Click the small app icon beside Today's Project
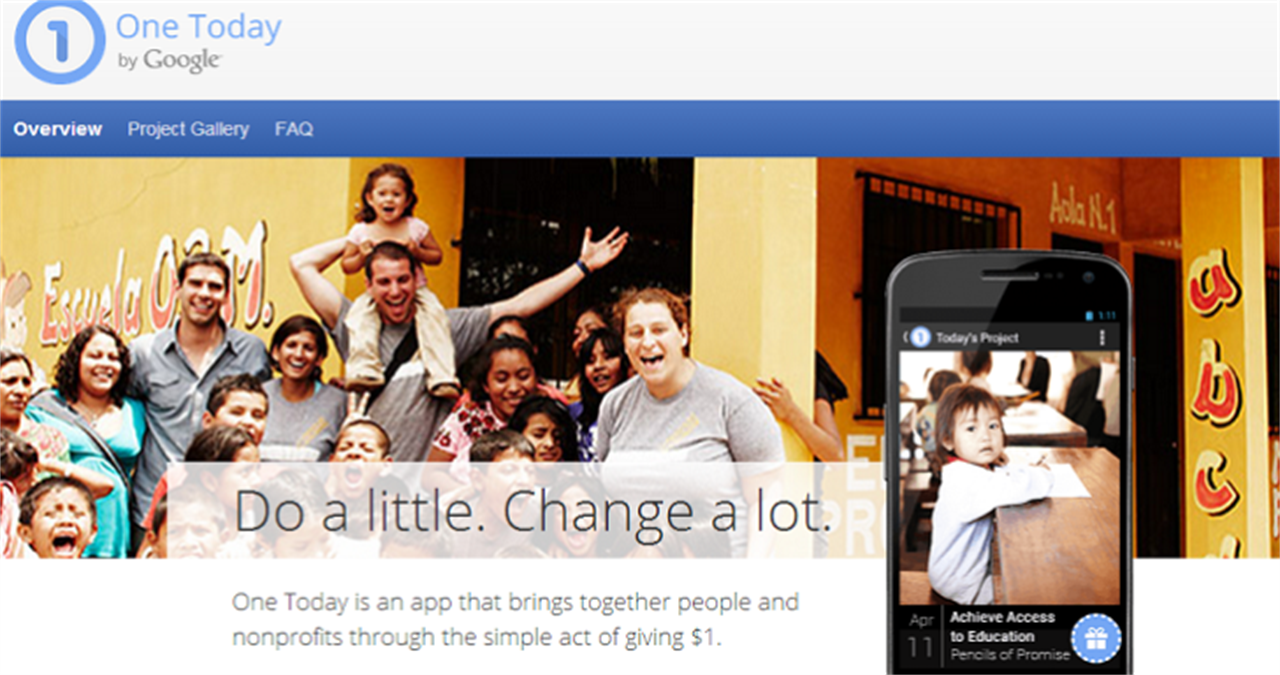Viewport: 1280px width, 675px height. coord(921,338)
